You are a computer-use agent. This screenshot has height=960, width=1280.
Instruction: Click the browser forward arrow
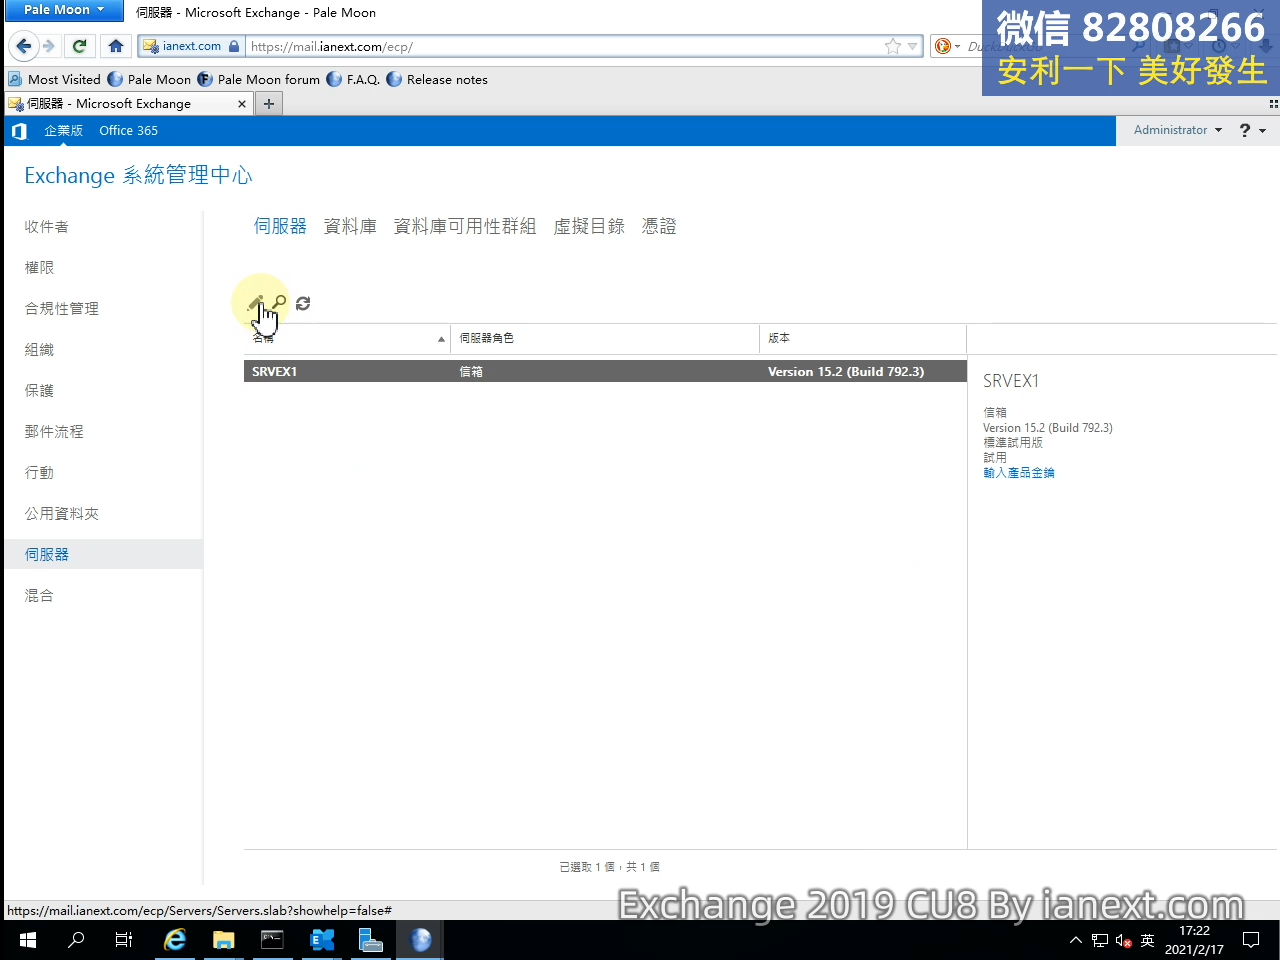tap(48, 46)
